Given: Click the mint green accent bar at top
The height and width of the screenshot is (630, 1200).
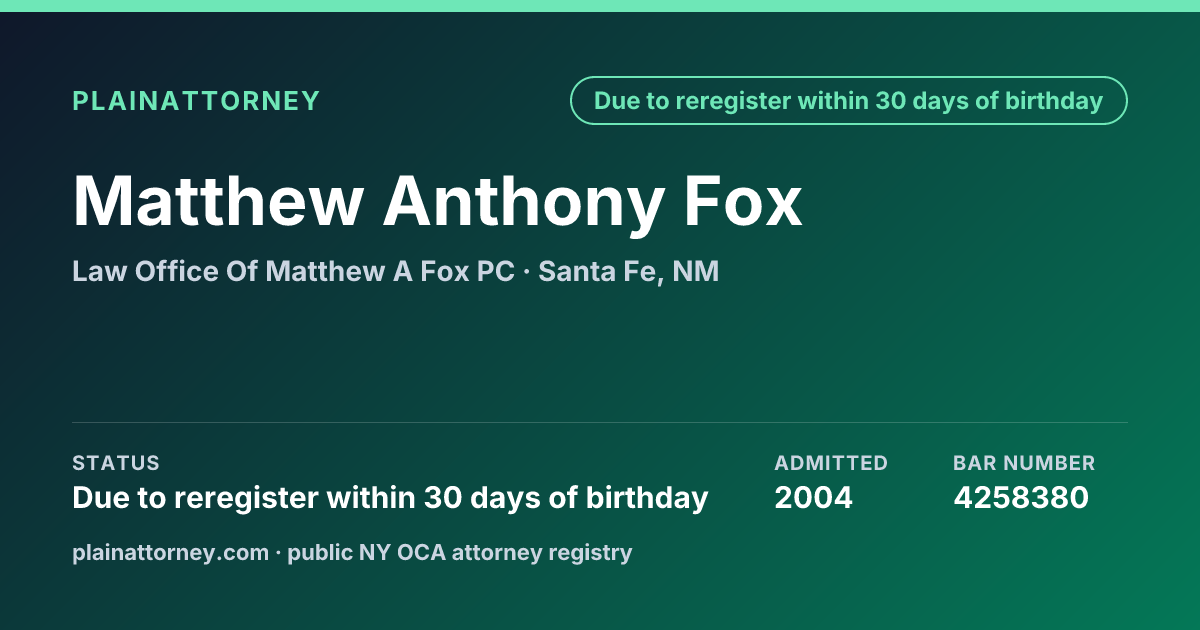Looking at the screenshot, I should [x=600, y=6].
